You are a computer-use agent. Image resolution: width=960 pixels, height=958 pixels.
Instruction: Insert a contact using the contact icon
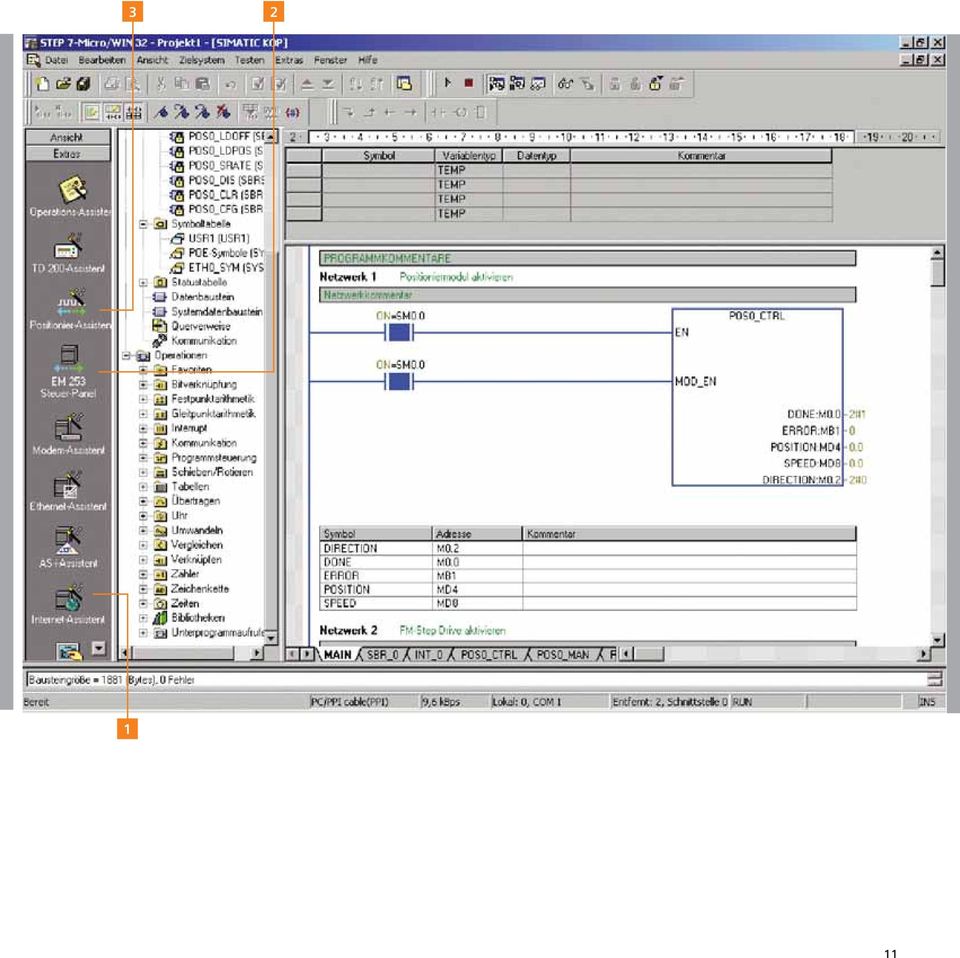tap(438, 112)
